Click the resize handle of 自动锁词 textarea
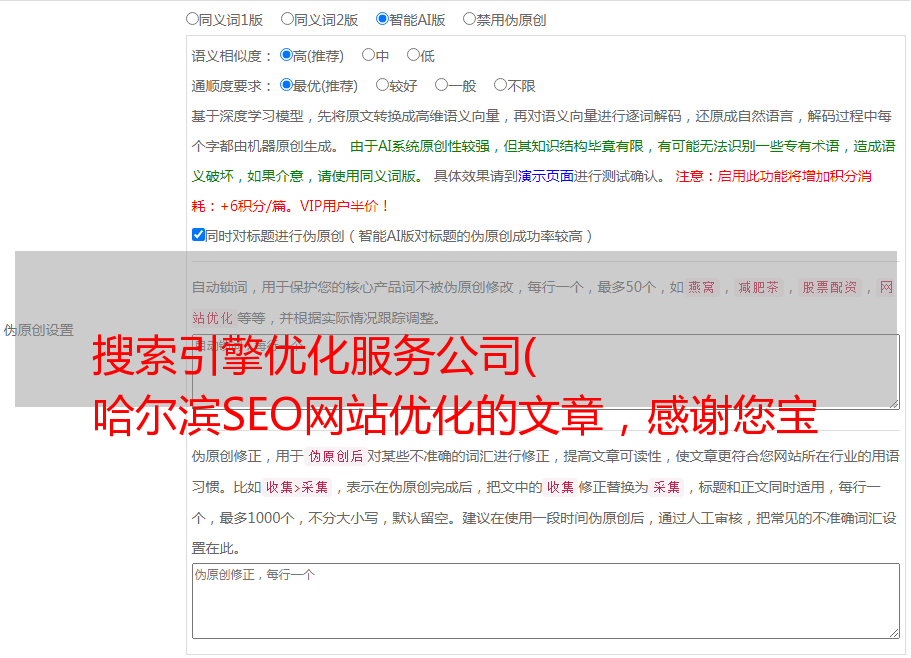This screenshot has height=658, width=911. tap(893, 402)
